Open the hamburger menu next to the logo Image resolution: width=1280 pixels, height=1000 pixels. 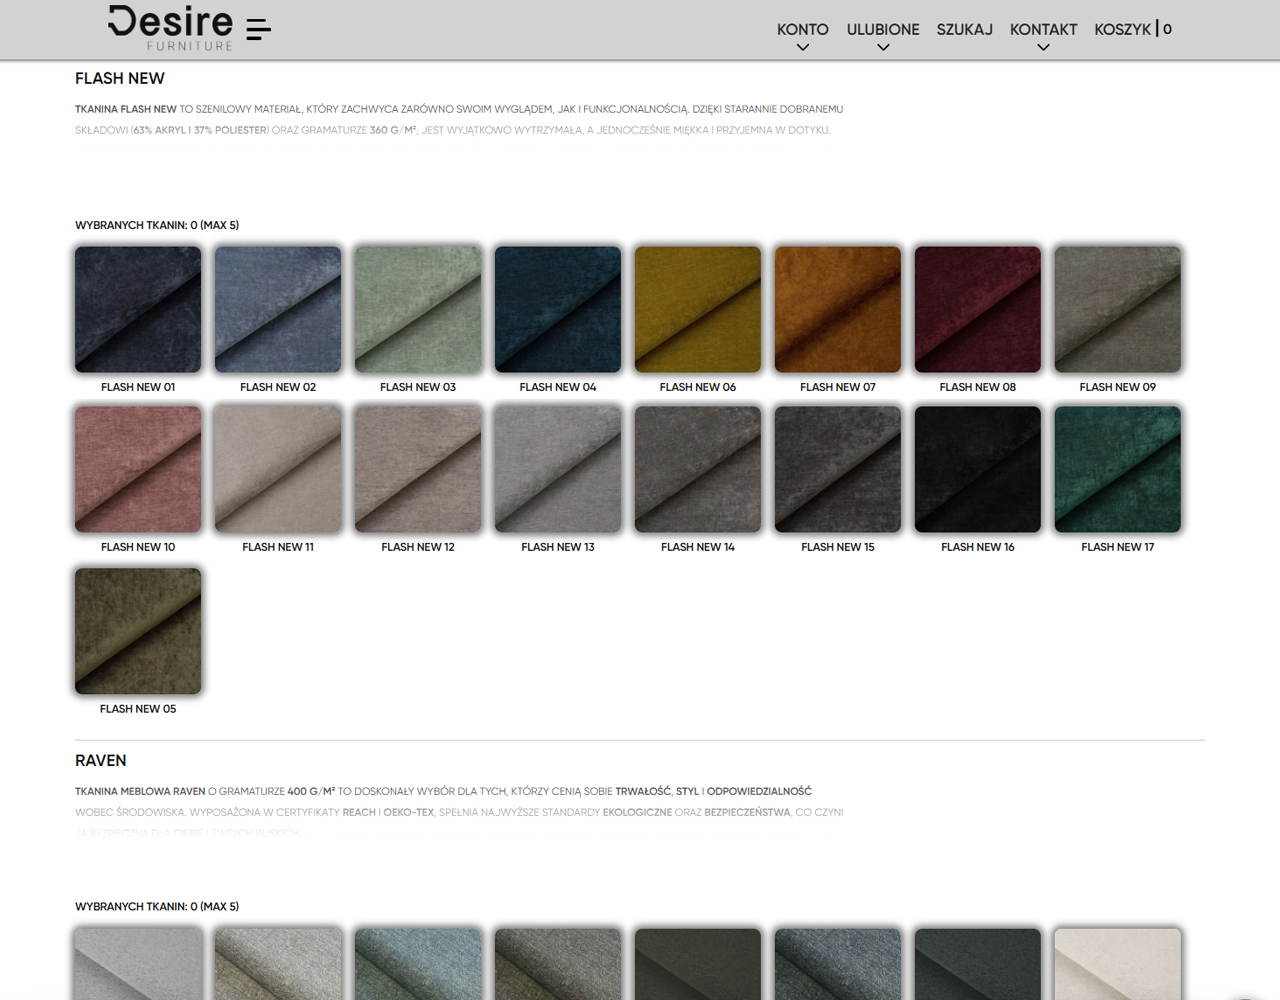pyautogui.click(x=258, y=29)
